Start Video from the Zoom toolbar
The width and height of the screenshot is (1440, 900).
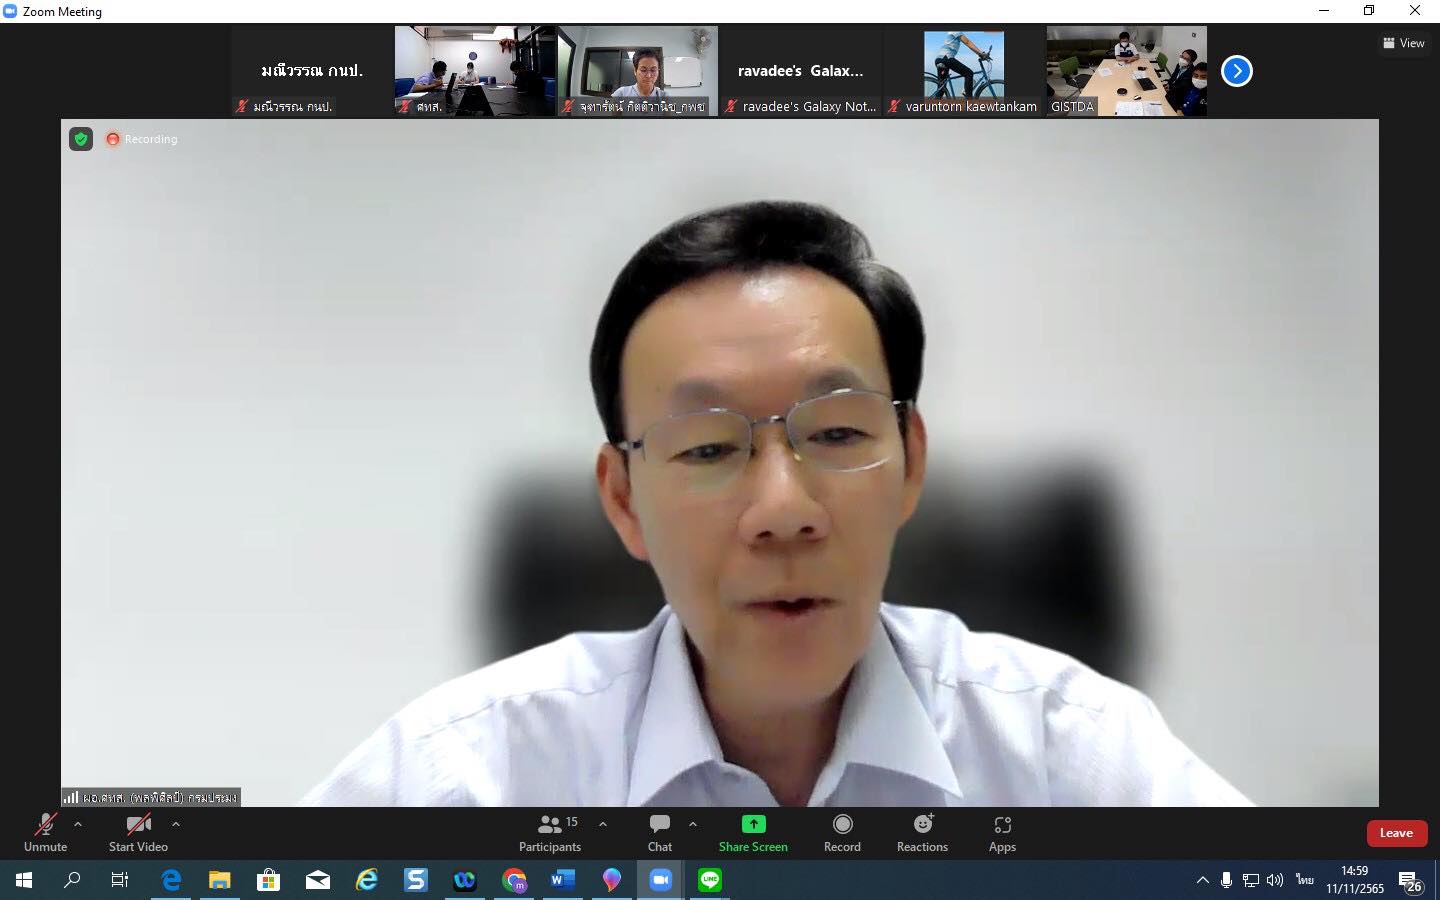point(138,833)
